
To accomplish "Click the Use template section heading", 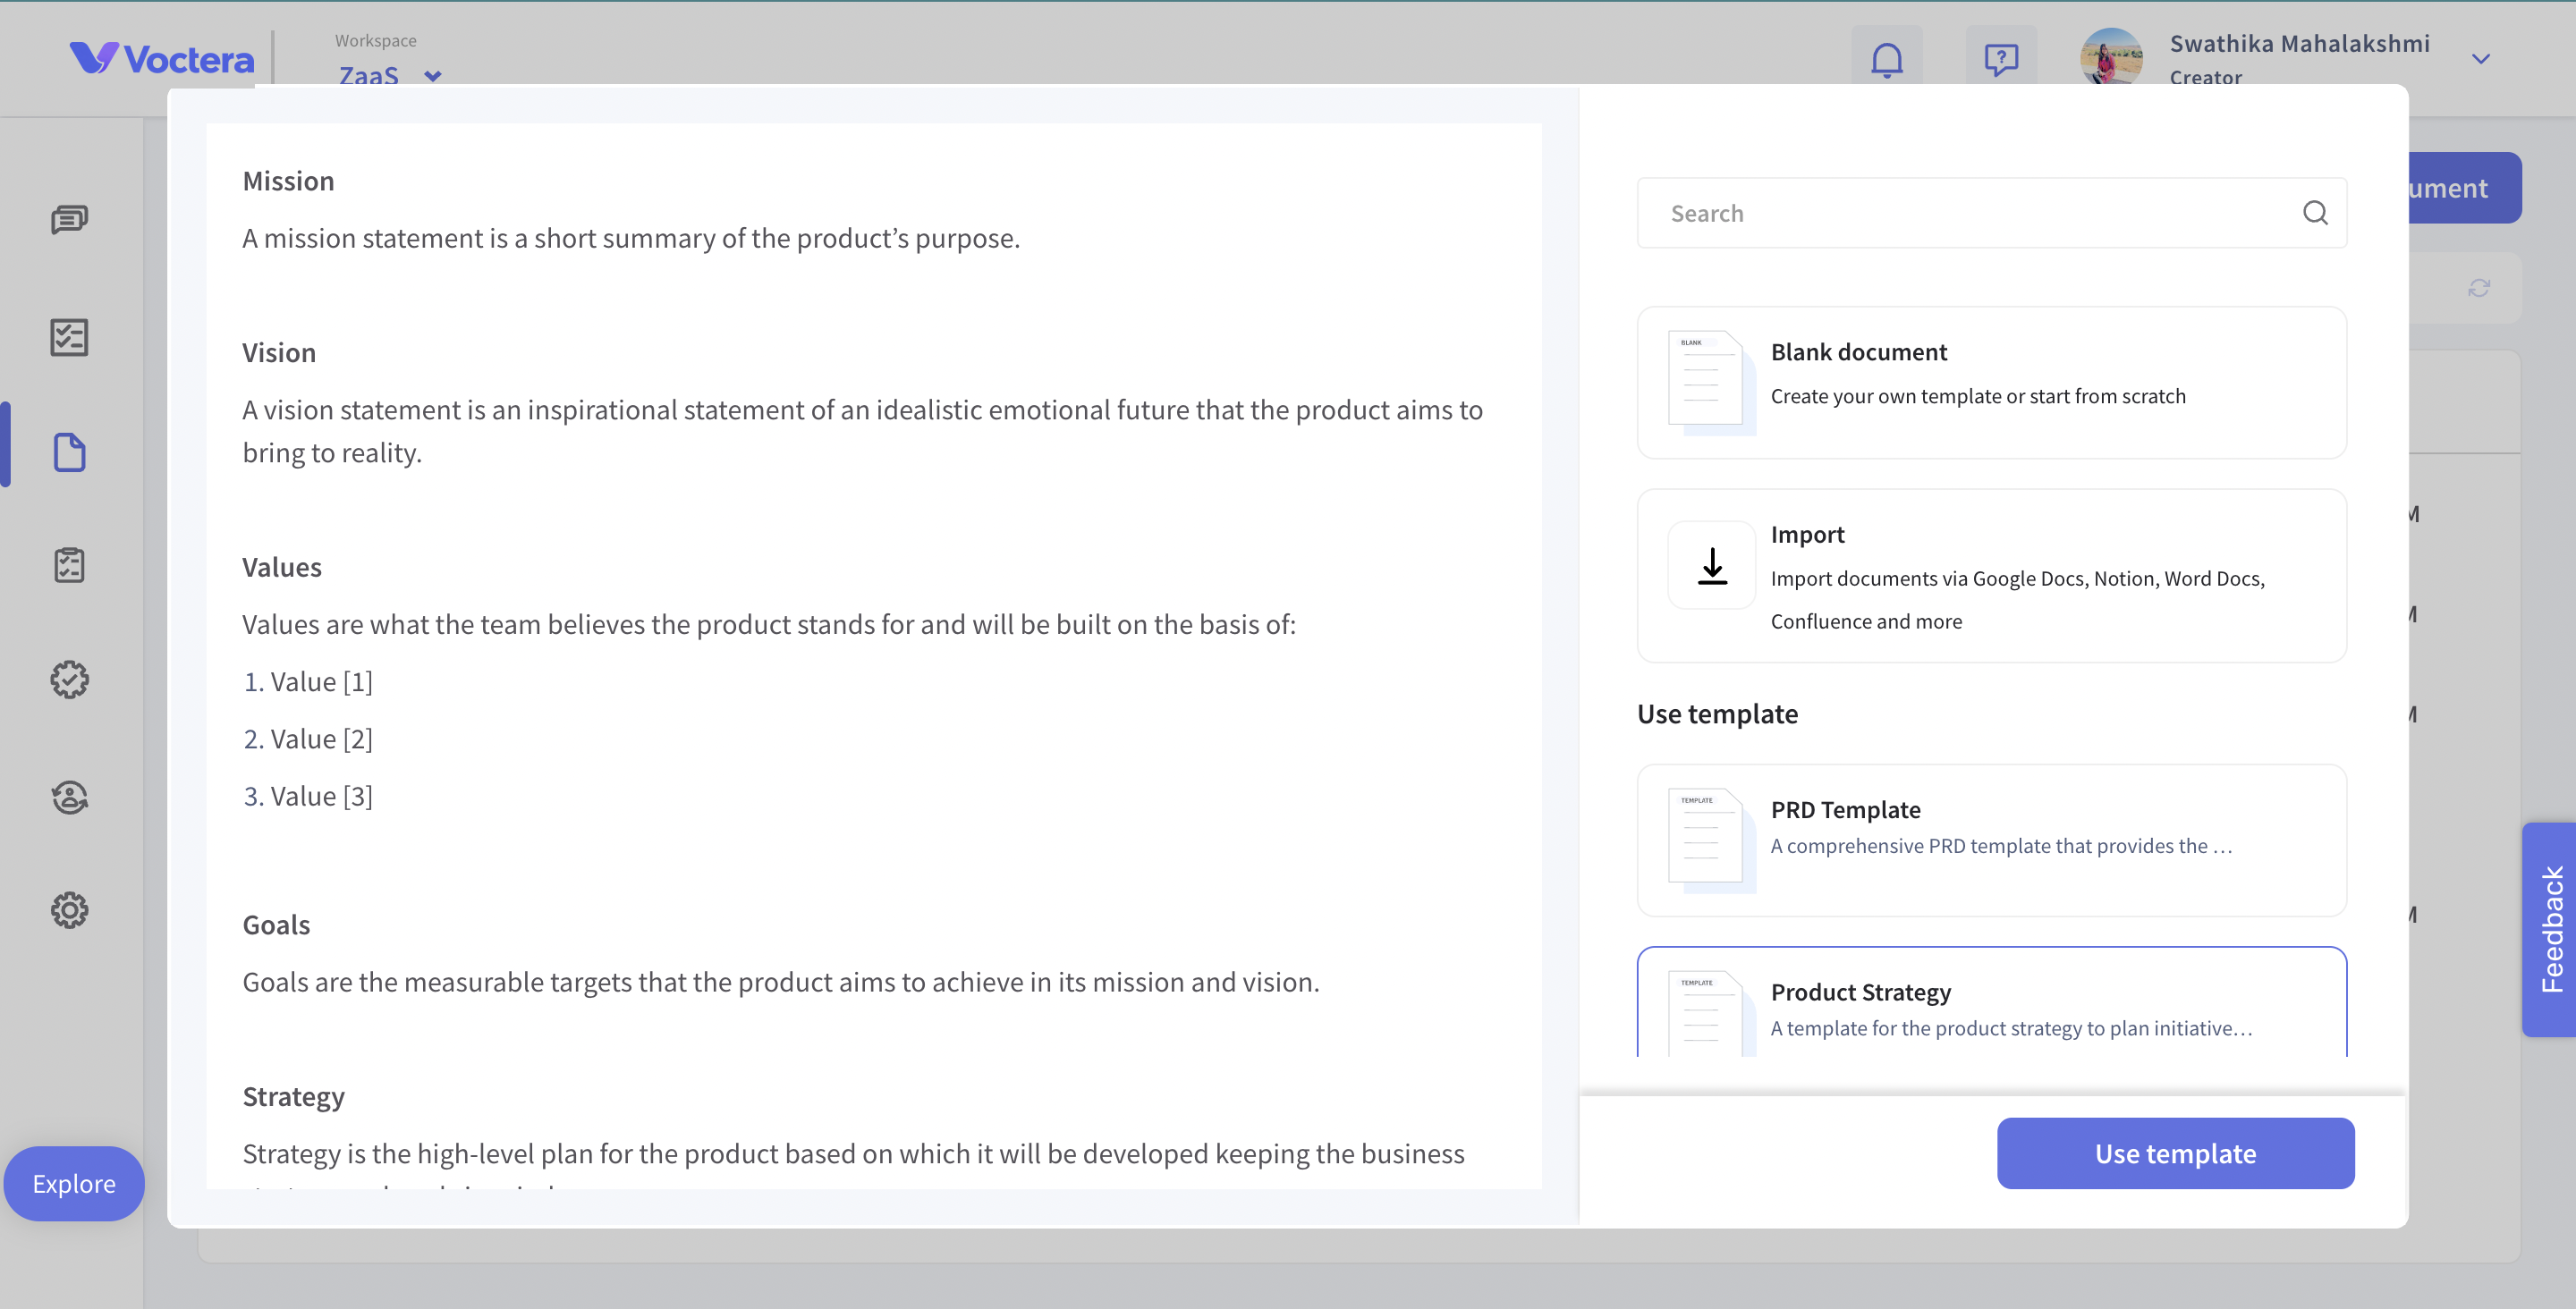I will [1717, 714].
